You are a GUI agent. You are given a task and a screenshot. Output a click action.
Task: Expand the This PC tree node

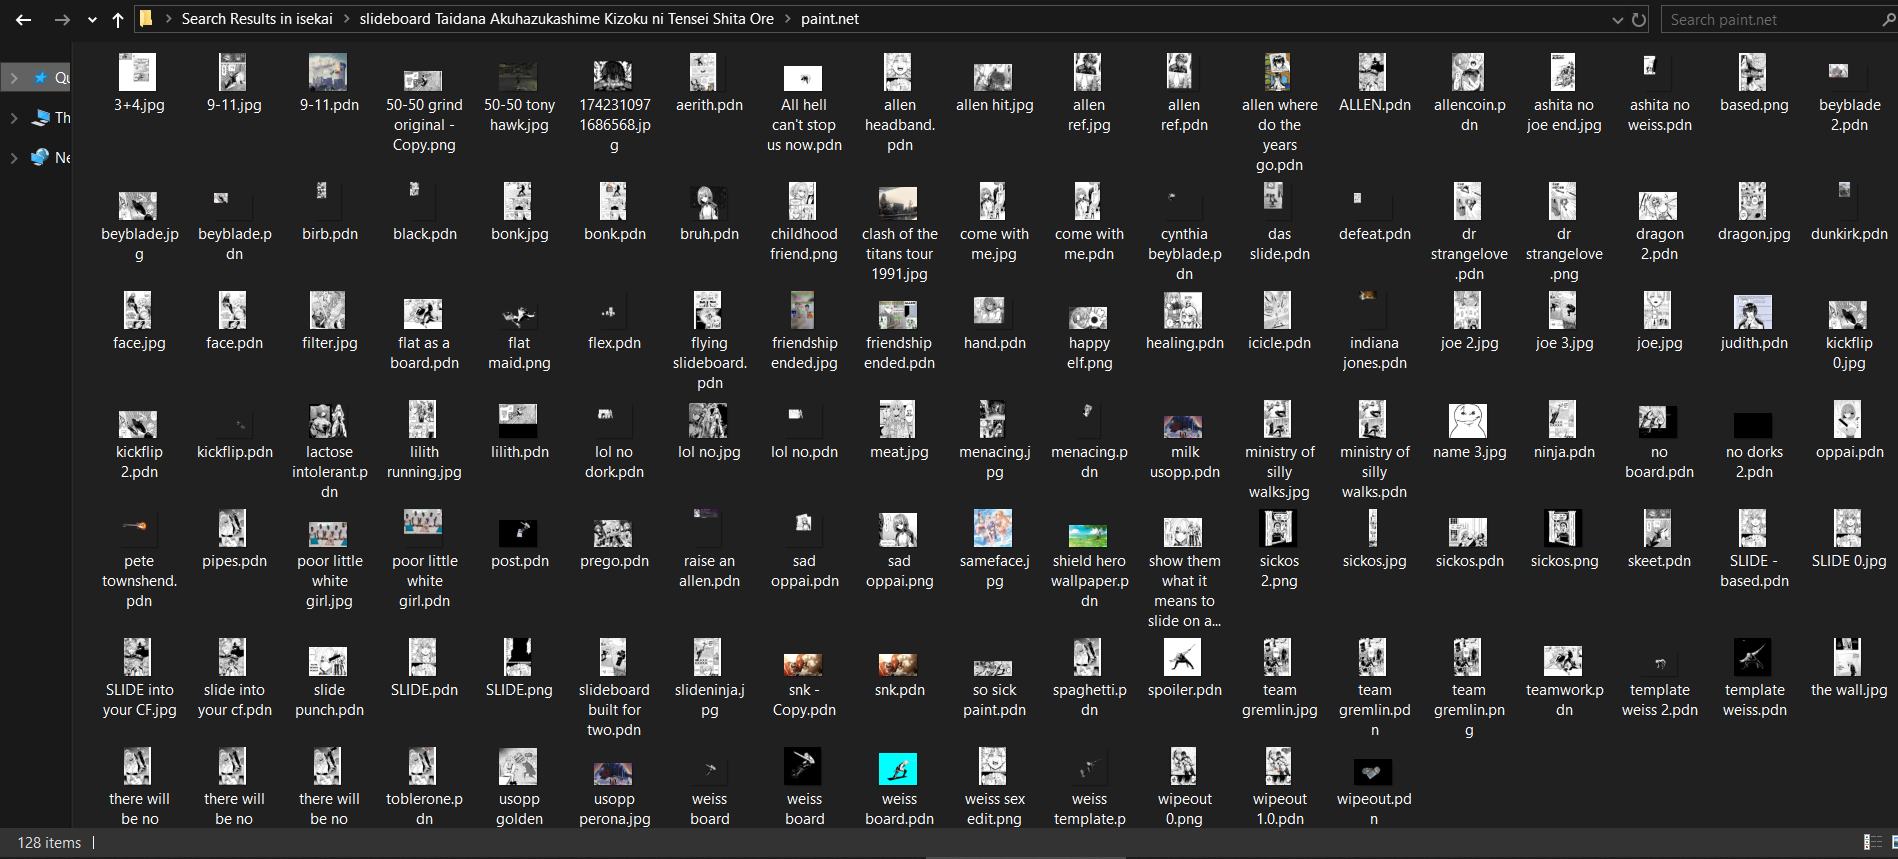(x=13, y=118)
